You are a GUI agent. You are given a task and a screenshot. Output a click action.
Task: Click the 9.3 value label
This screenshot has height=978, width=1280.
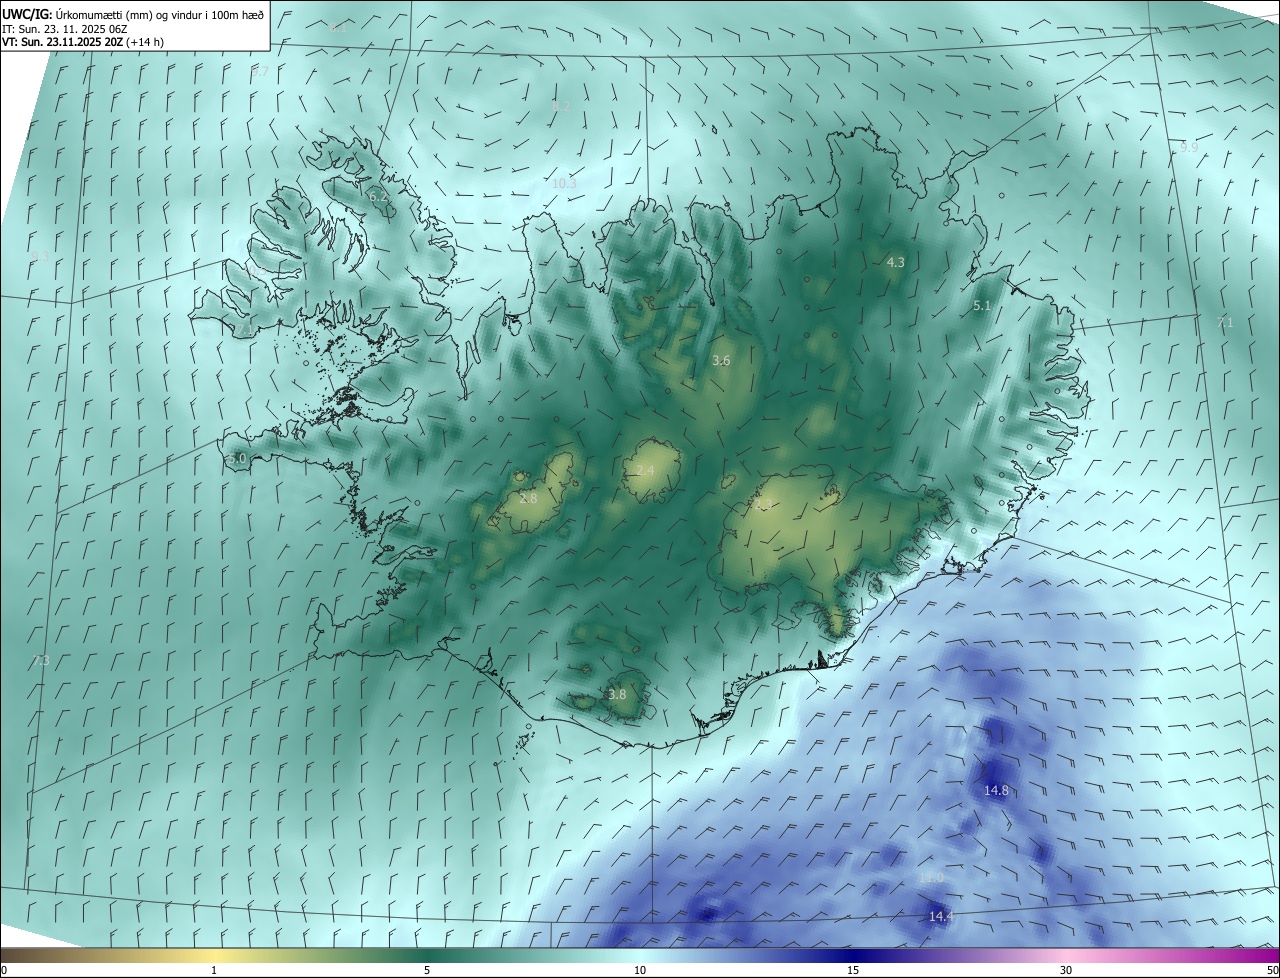[x=40, y=256]
